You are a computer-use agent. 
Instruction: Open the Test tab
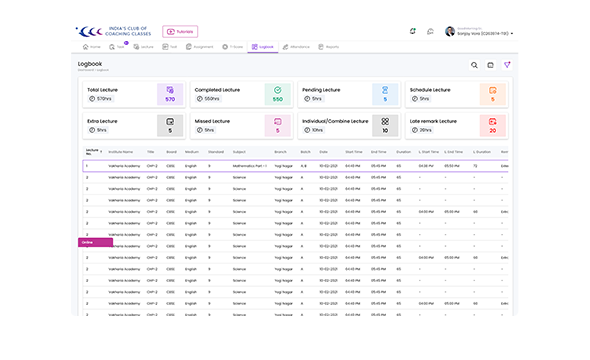pyautogui.click(x=170, y=47)
